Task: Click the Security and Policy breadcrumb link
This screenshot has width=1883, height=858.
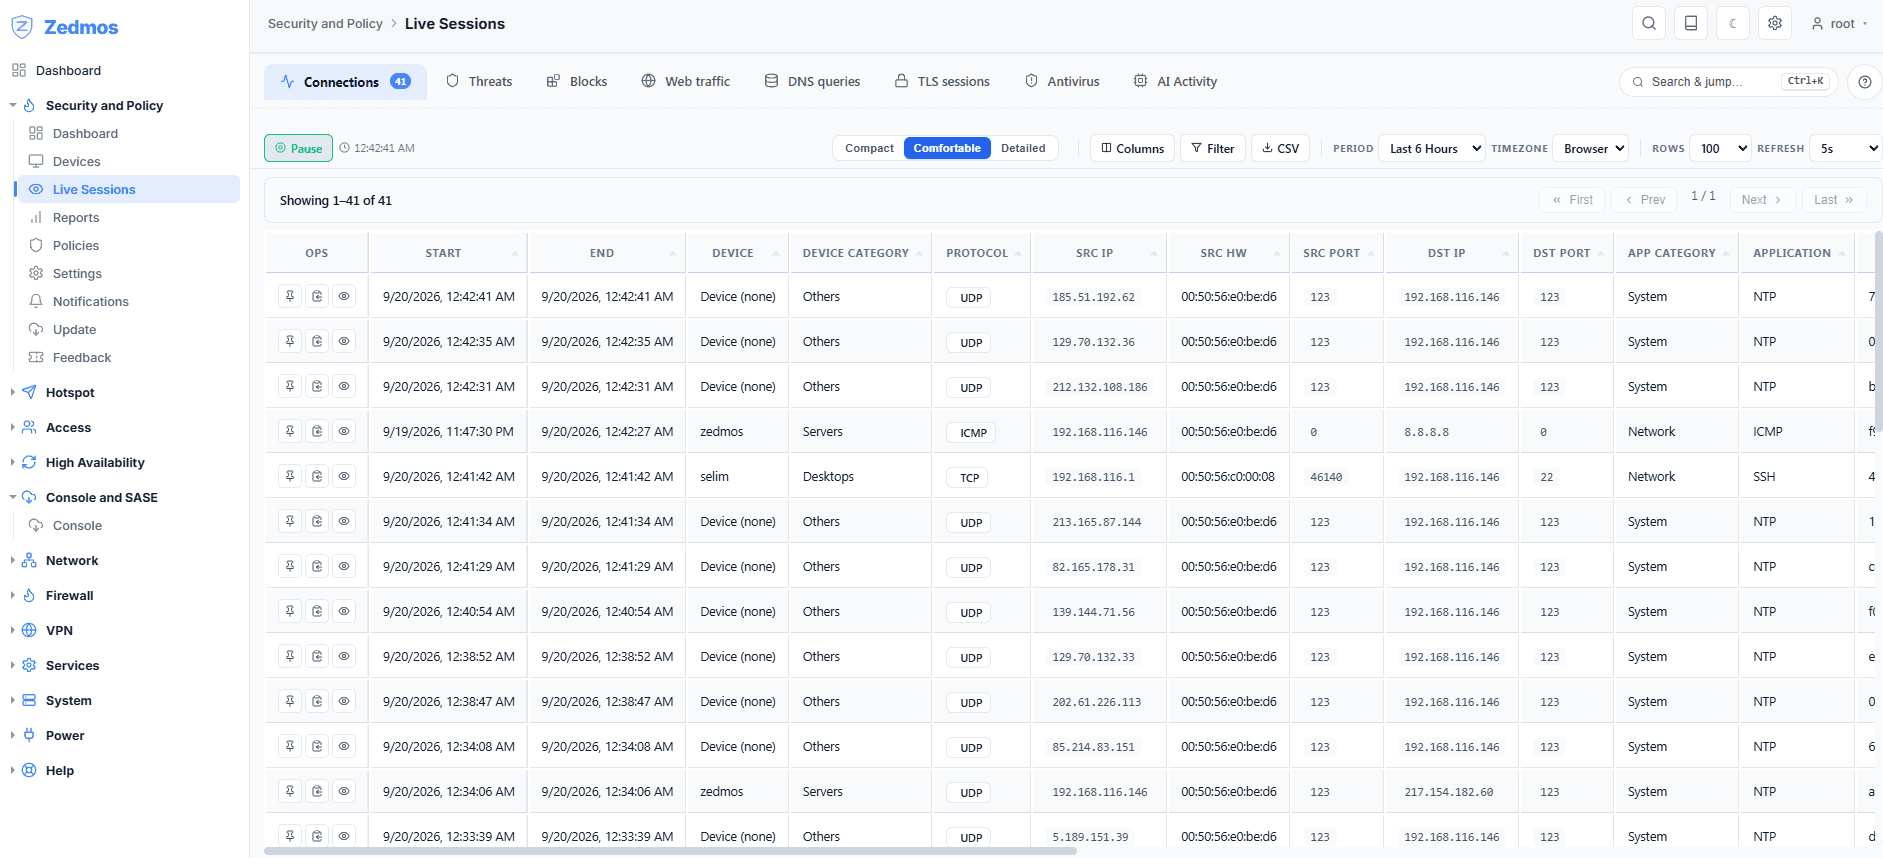Action: pyautogui.click(x=325, y=23)
